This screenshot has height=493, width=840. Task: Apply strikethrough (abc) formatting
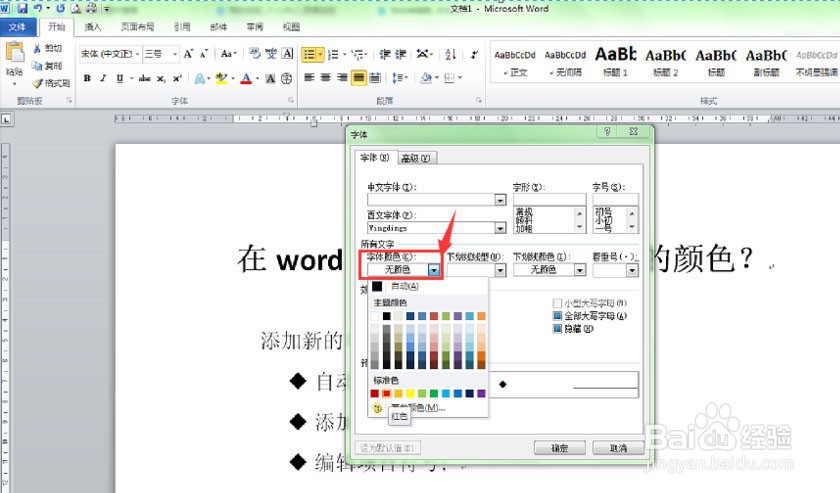[x=144, y=78]
